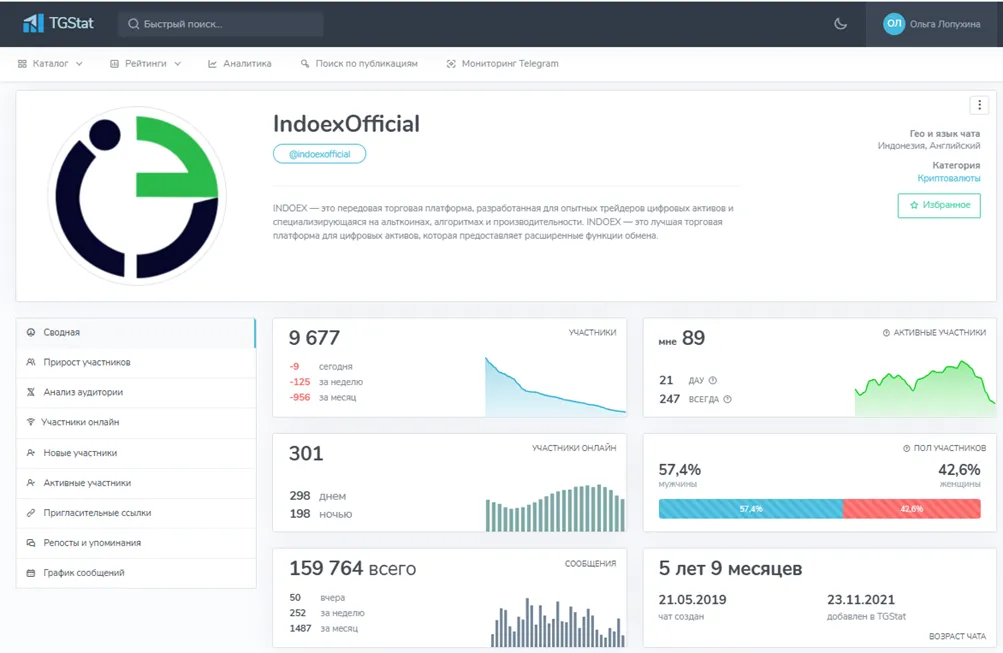Image resolution: width=1003 pixels, height=653 pixels.
Task: Open the user avatar ОЛ
Action: pyautogui.click(x=894, y=24)
